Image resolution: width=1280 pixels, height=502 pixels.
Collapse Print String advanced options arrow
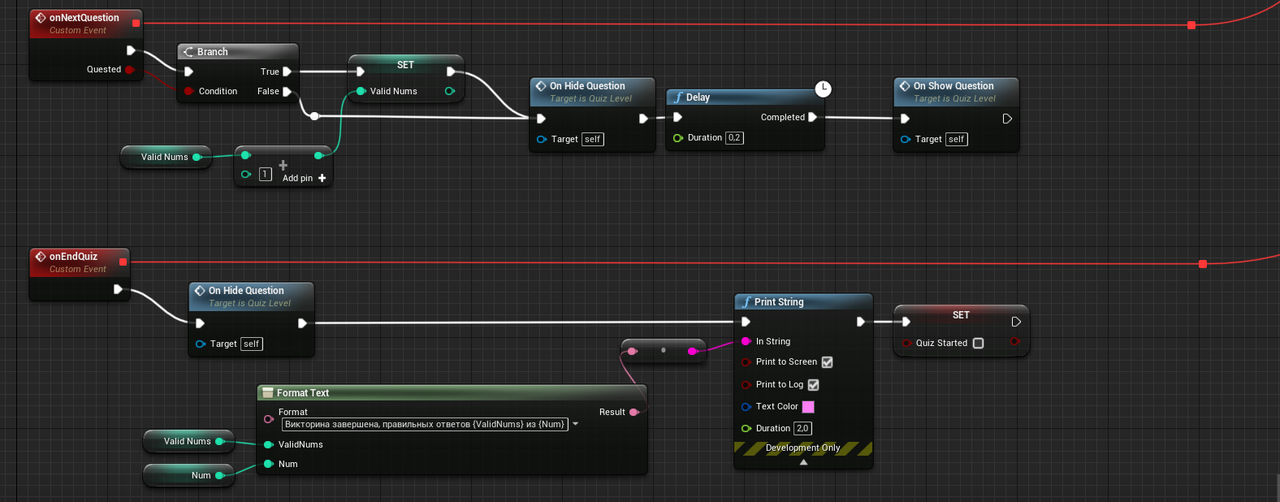tap(803, 462)
